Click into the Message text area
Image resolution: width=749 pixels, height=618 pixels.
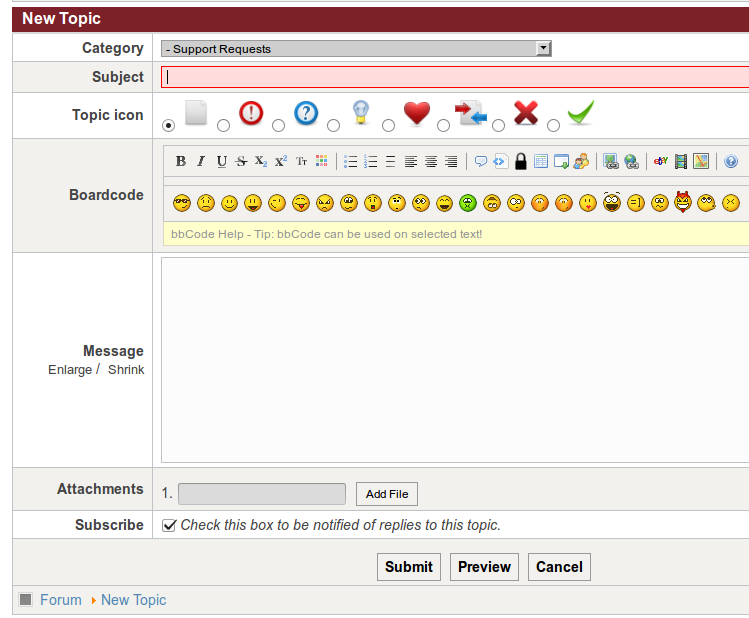pyautogui.click(x=455, y=360)
